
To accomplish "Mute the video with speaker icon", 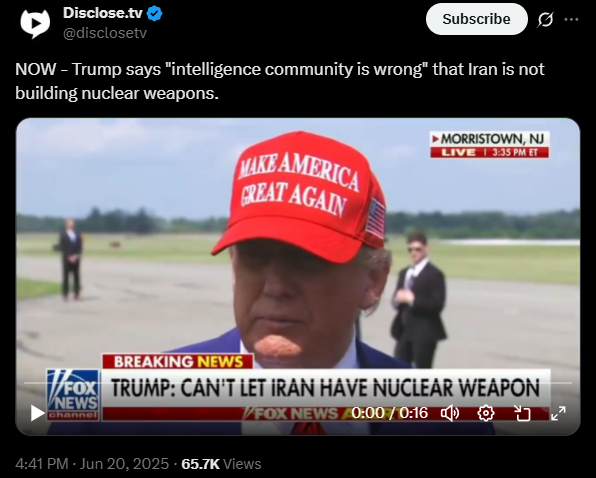I will pyautogui.click(x=450, y=413).
